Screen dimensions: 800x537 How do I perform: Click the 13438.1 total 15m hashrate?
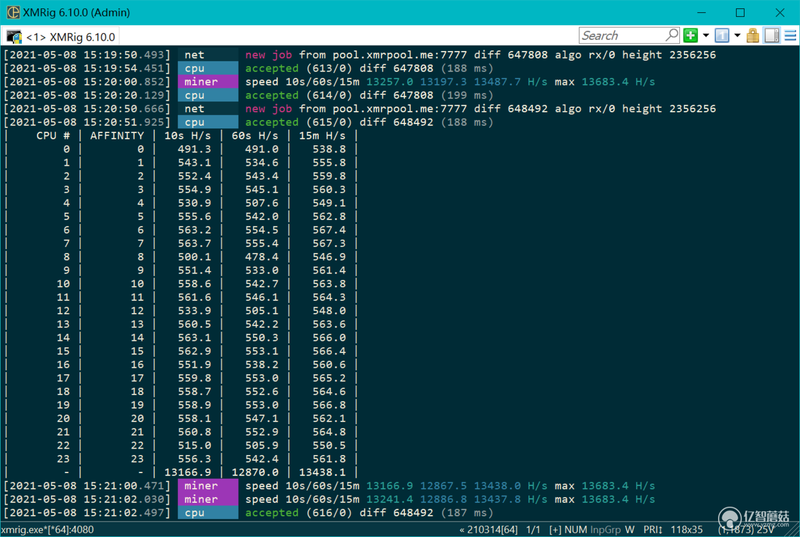[322, 472]
